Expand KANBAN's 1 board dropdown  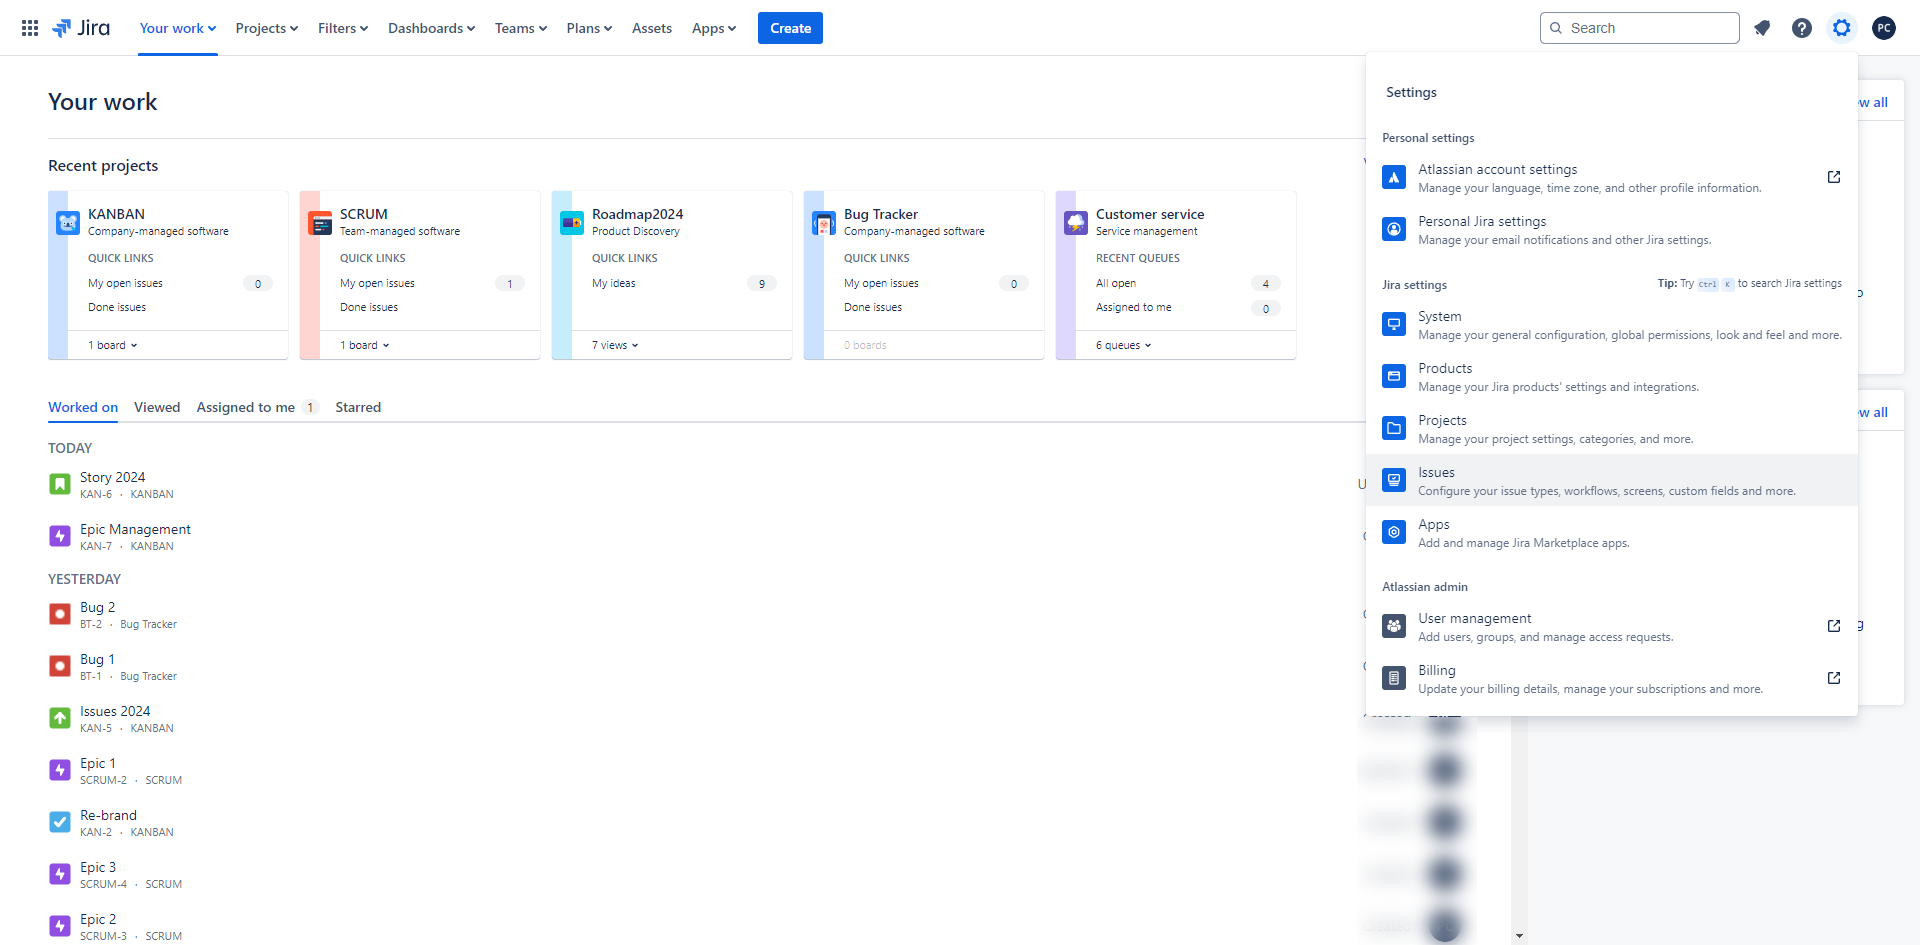pos(113,345)
